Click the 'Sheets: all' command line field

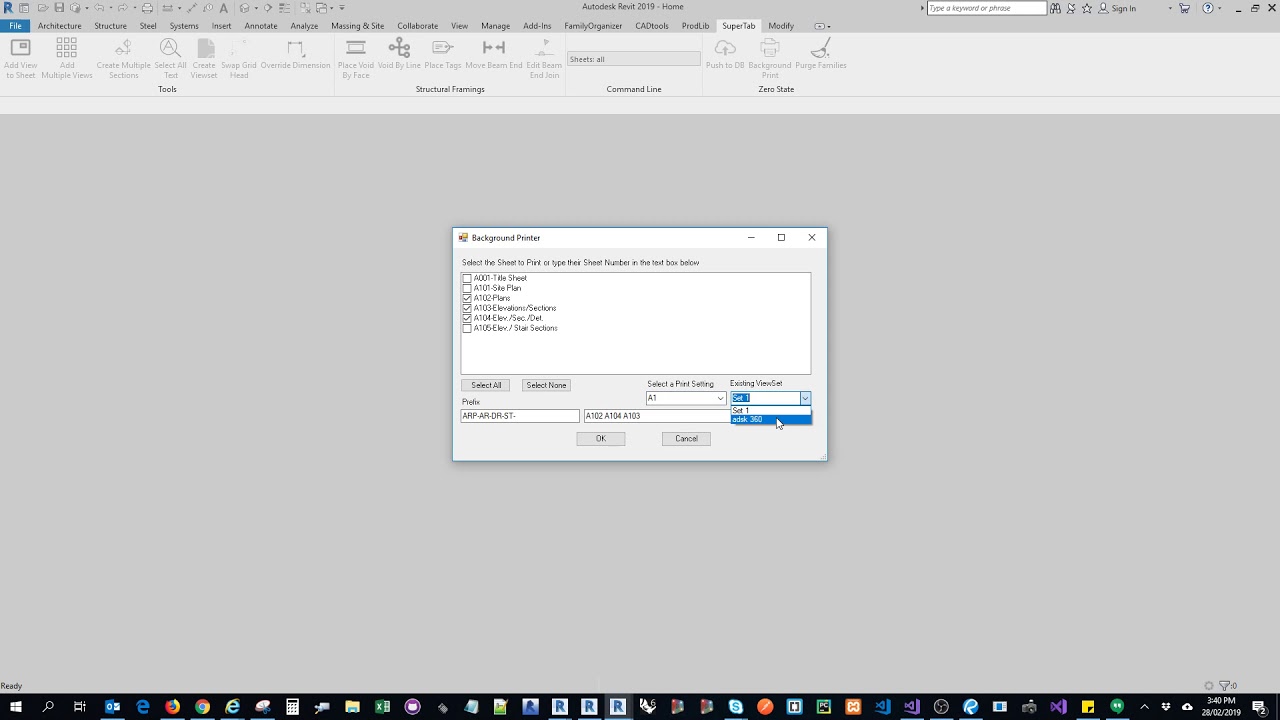(x=634, y=59)
